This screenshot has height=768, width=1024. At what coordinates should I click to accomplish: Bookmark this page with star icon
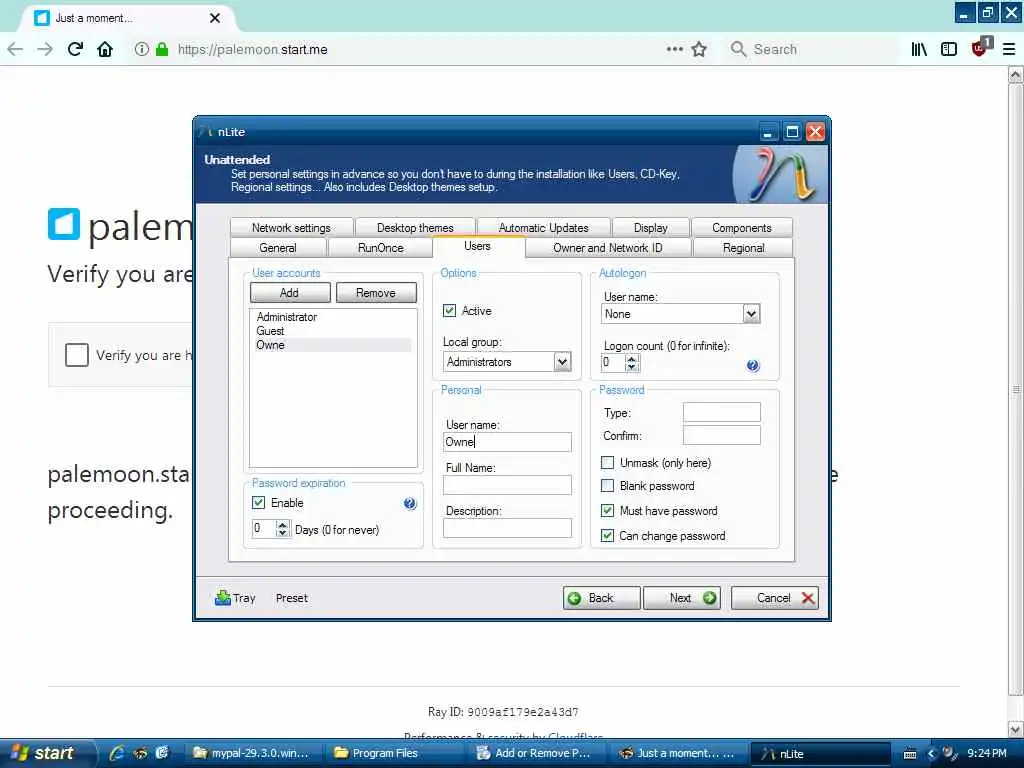coord(699,50)
